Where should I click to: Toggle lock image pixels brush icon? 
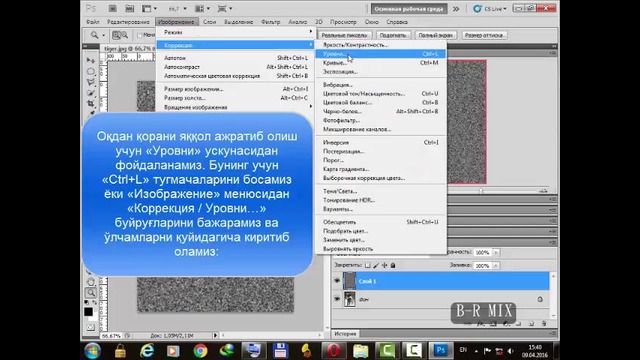[376, 265]
